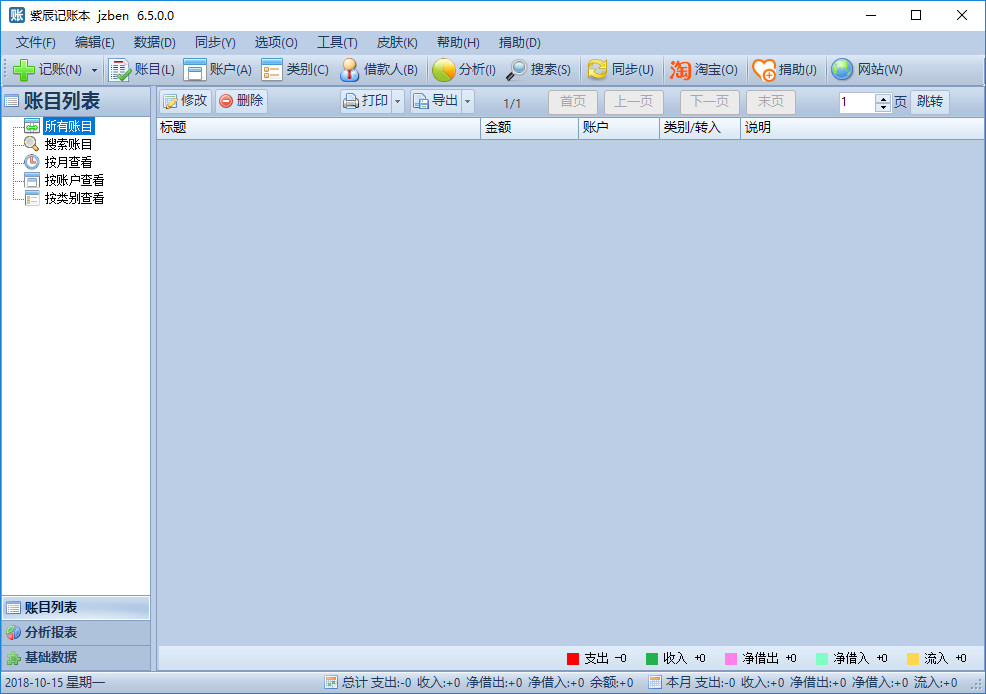Click the 总计 status bar icon
Viewport: 986px width, 694px height.
point(331,682)
